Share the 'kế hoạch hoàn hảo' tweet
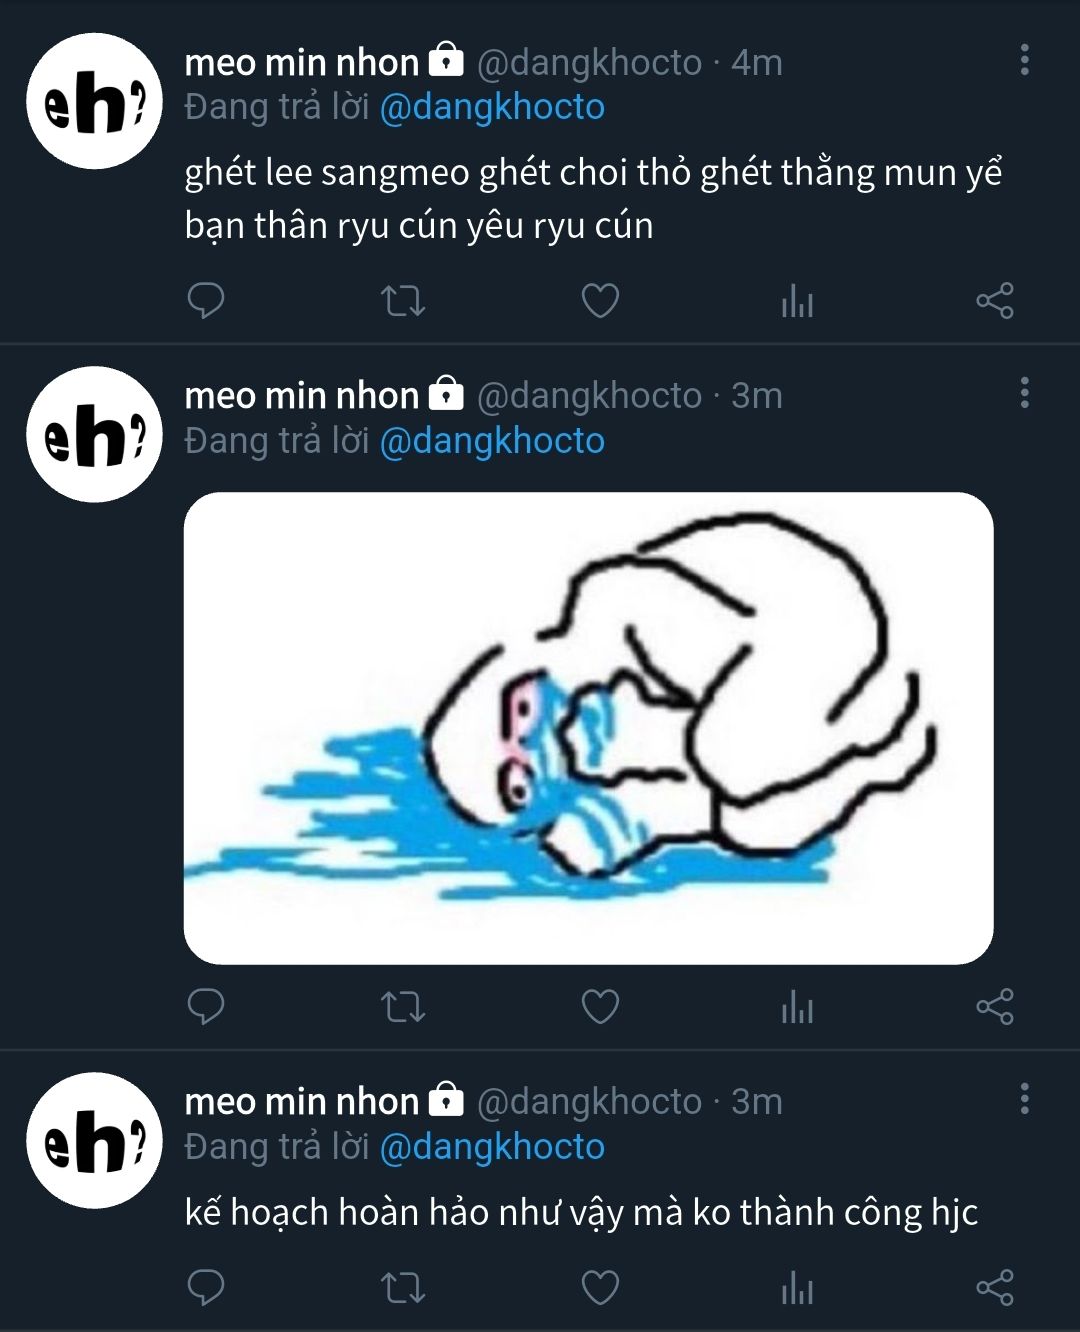 coord(994,1287)
